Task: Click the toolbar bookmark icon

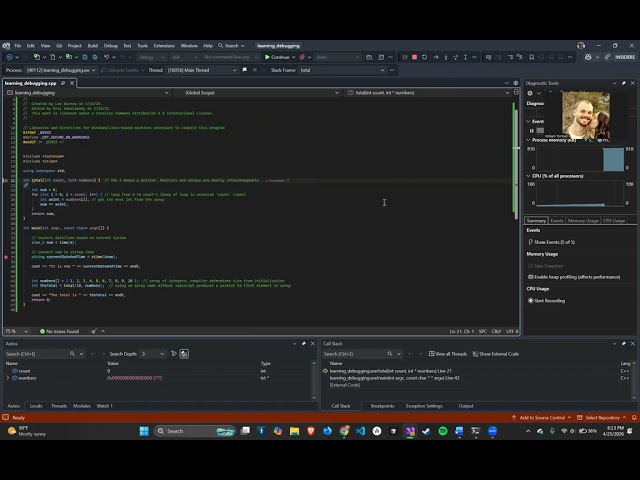Action: (531, 57)
